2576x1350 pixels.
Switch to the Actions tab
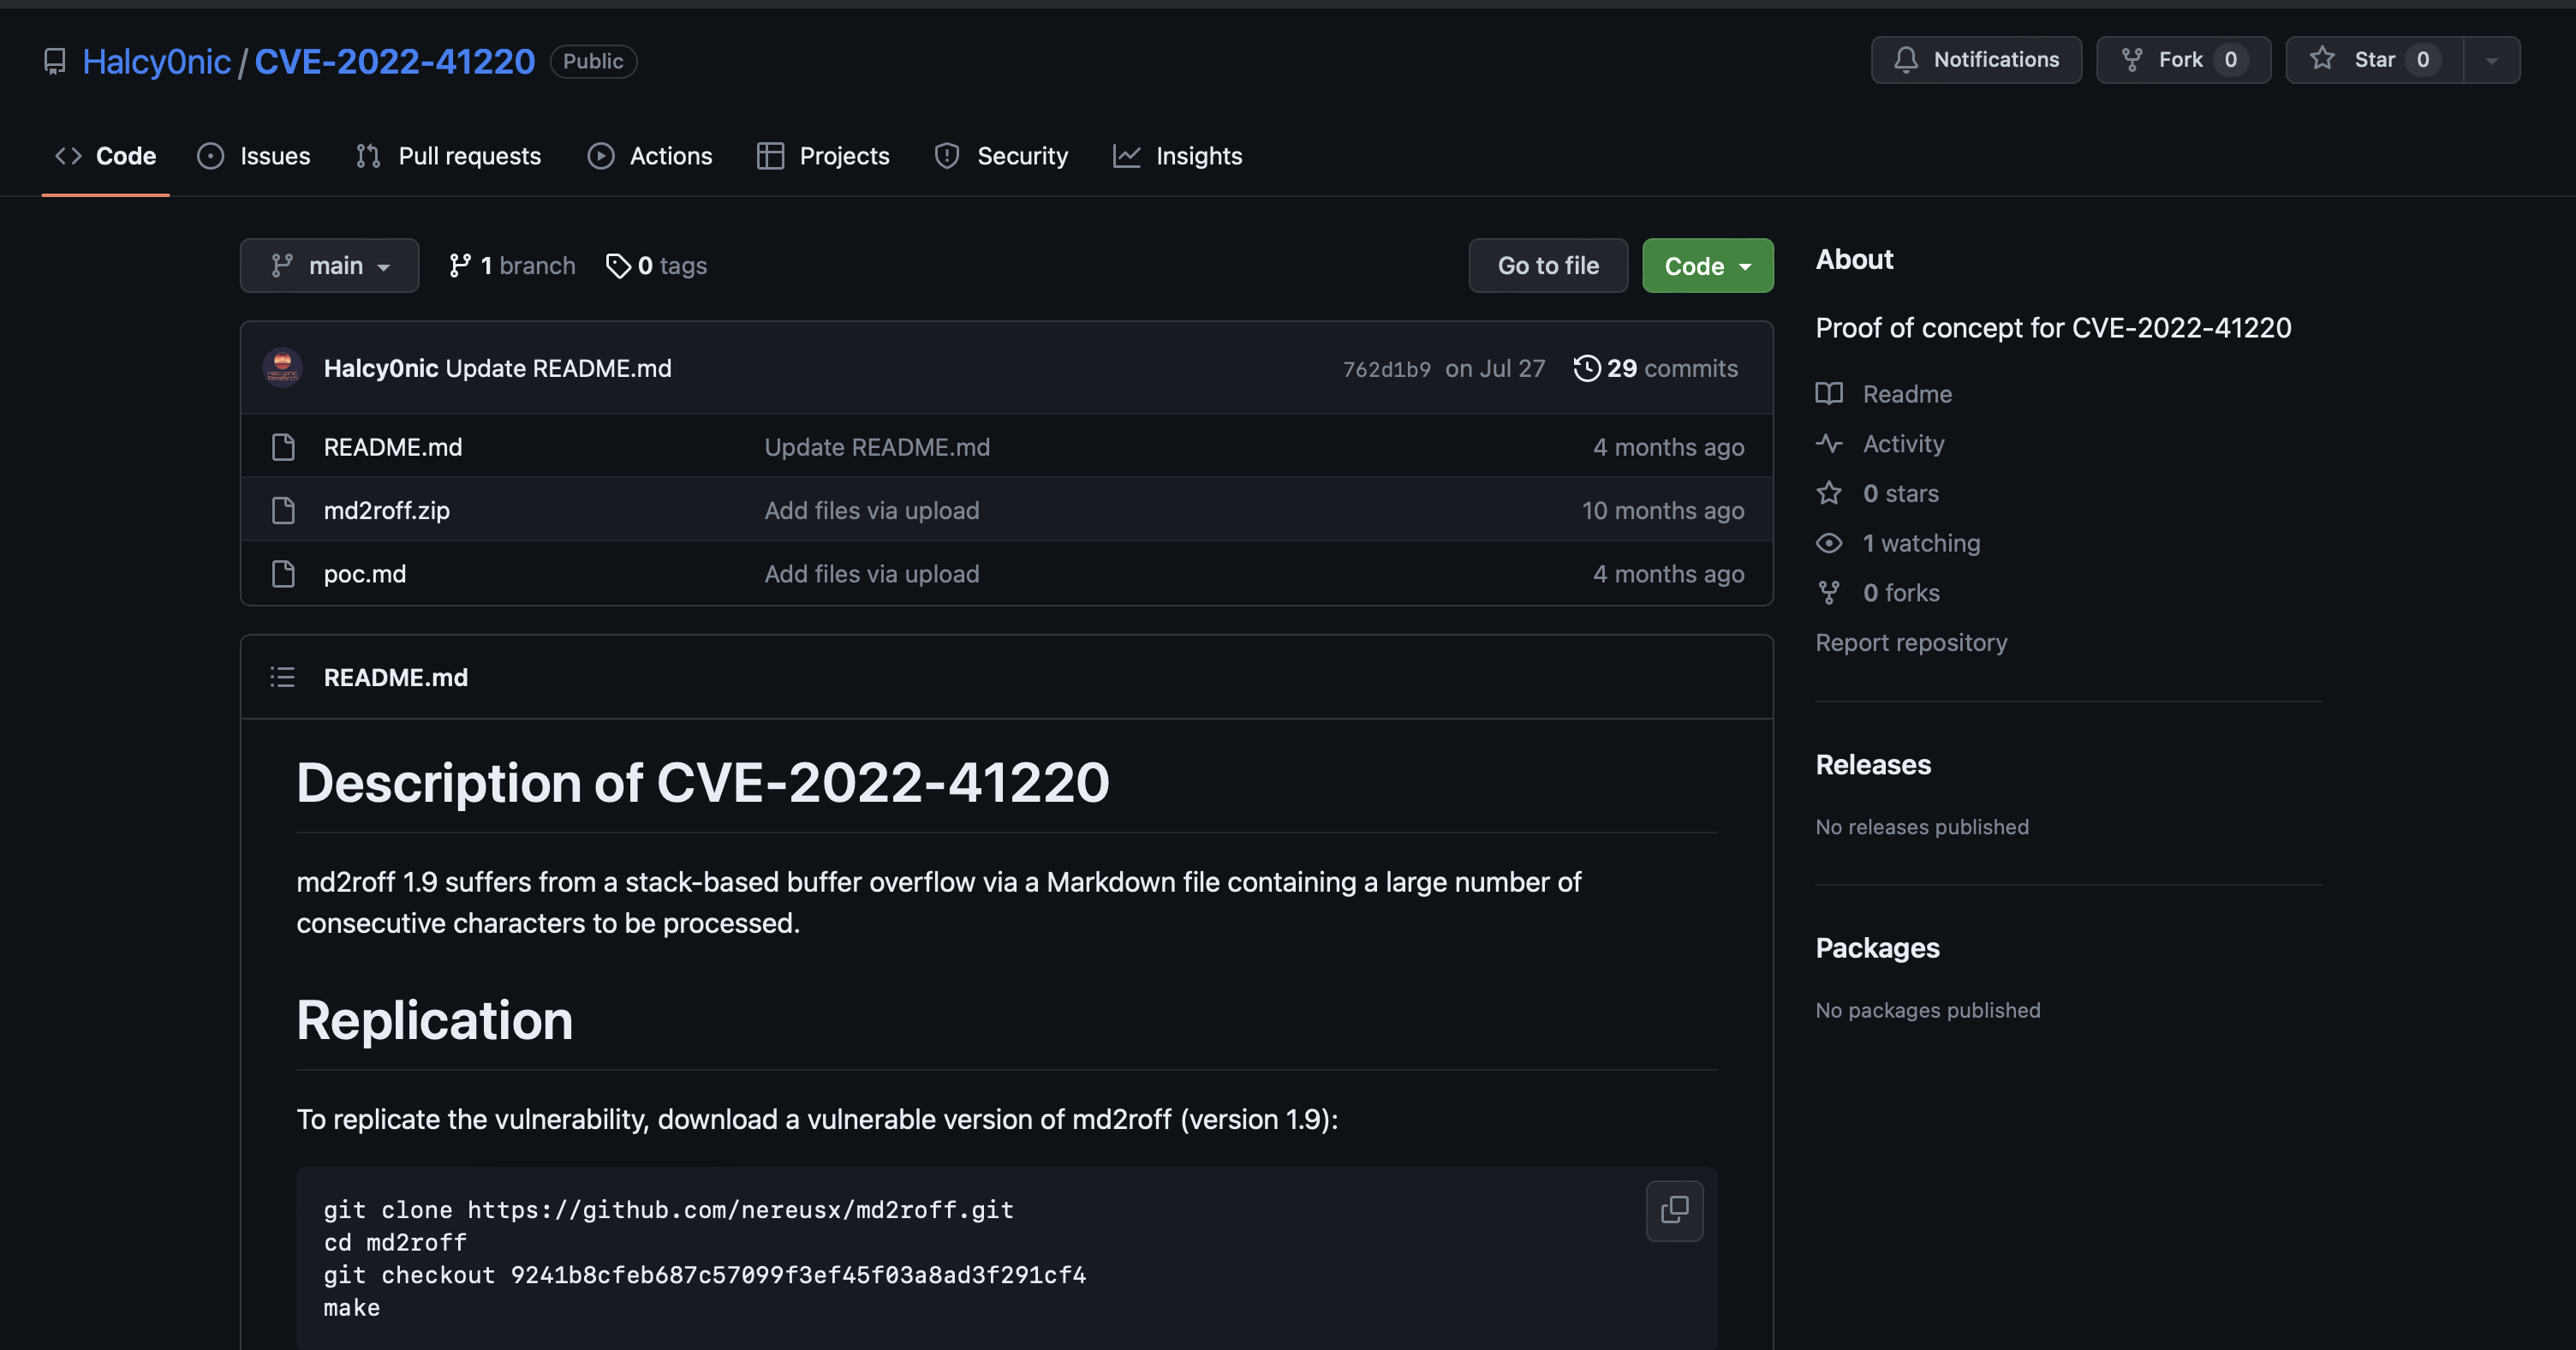pos(650,156)
